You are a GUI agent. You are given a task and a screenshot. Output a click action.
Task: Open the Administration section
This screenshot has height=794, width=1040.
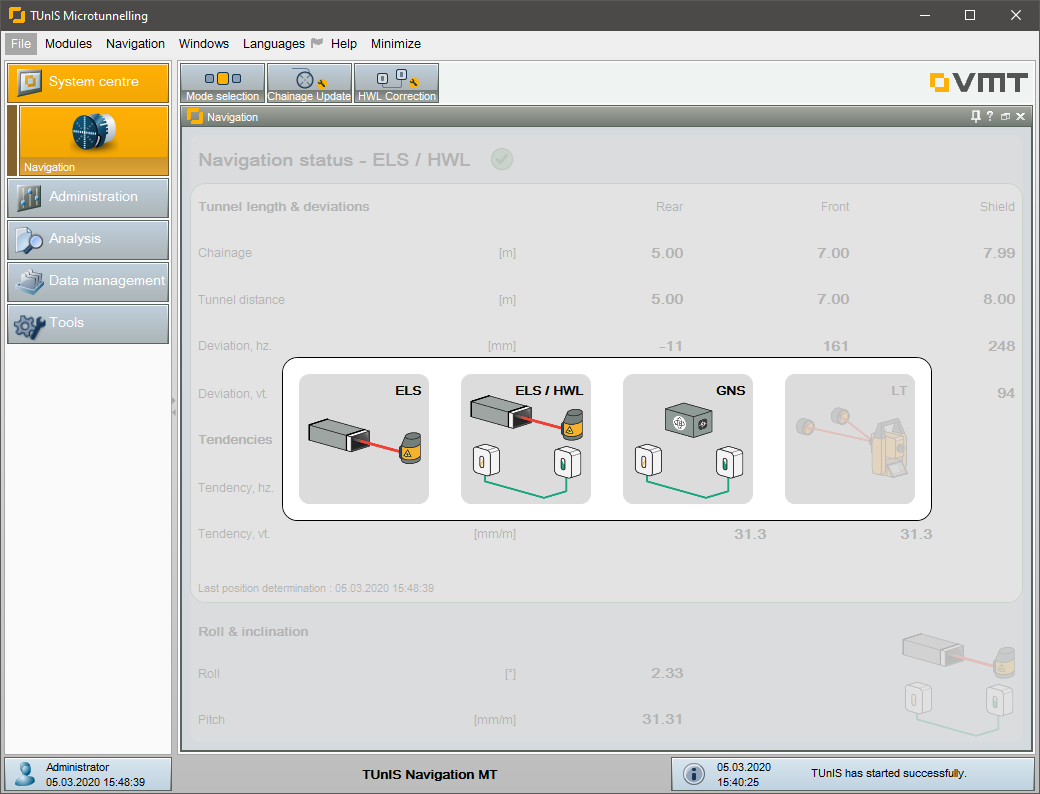(x=88, y=198)
